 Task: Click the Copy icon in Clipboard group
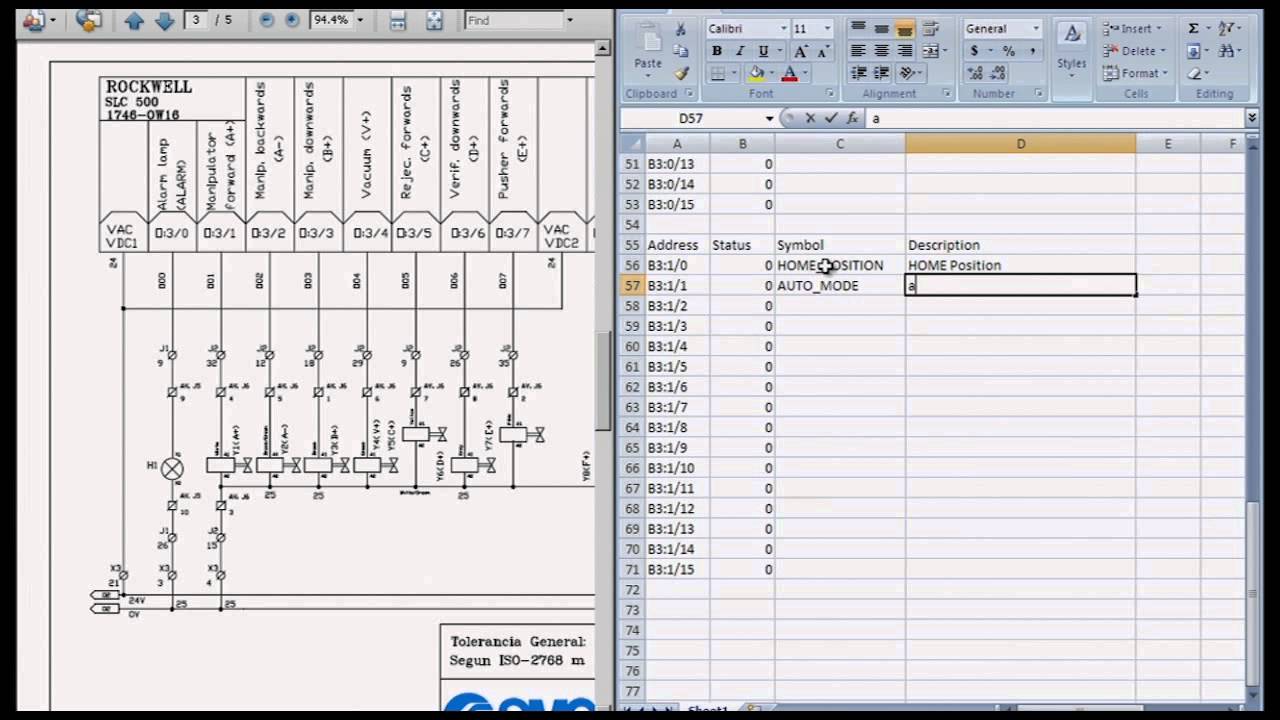coord(681,51)
